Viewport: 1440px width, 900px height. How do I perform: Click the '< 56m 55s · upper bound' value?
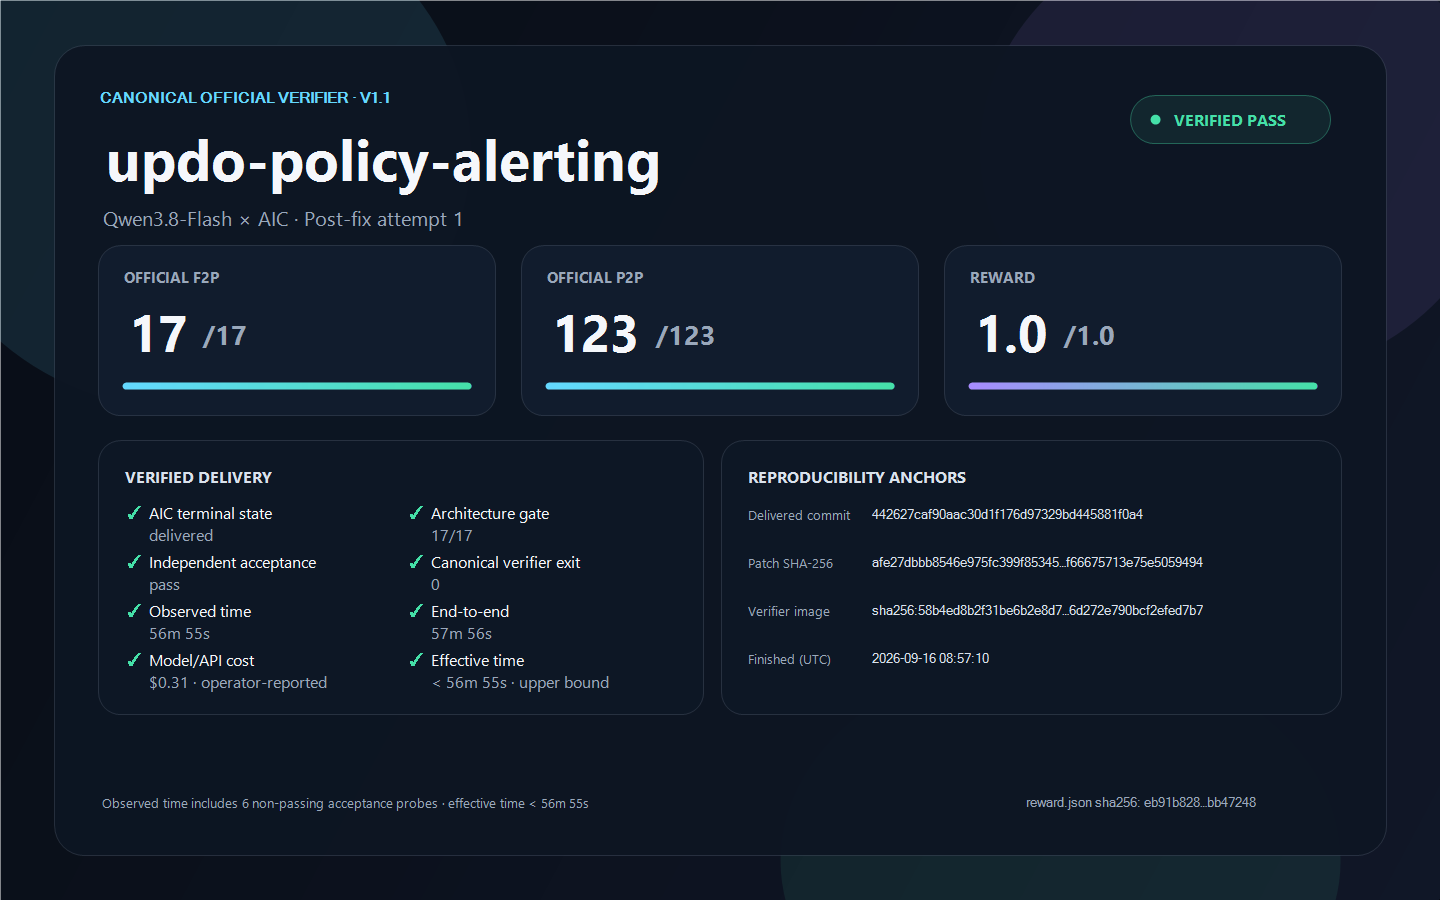[x=520, y=683]
